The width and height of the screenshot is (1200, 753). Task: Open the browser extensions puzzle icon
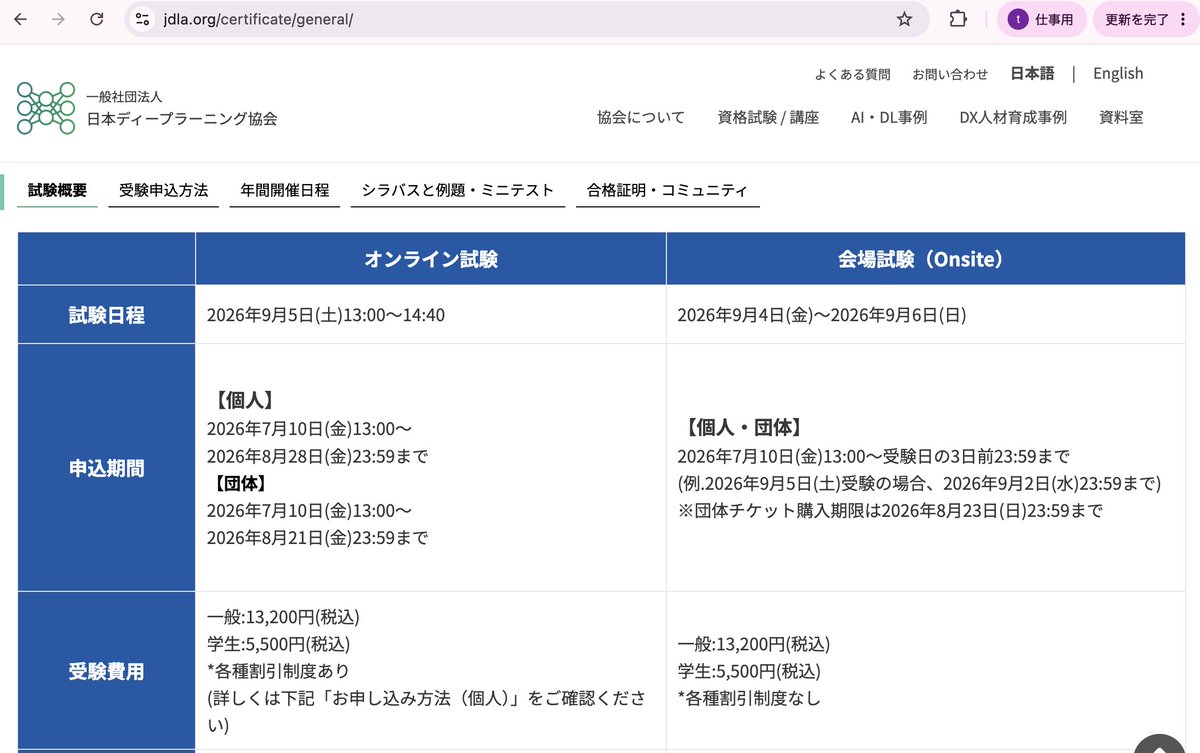click(958, 19)
